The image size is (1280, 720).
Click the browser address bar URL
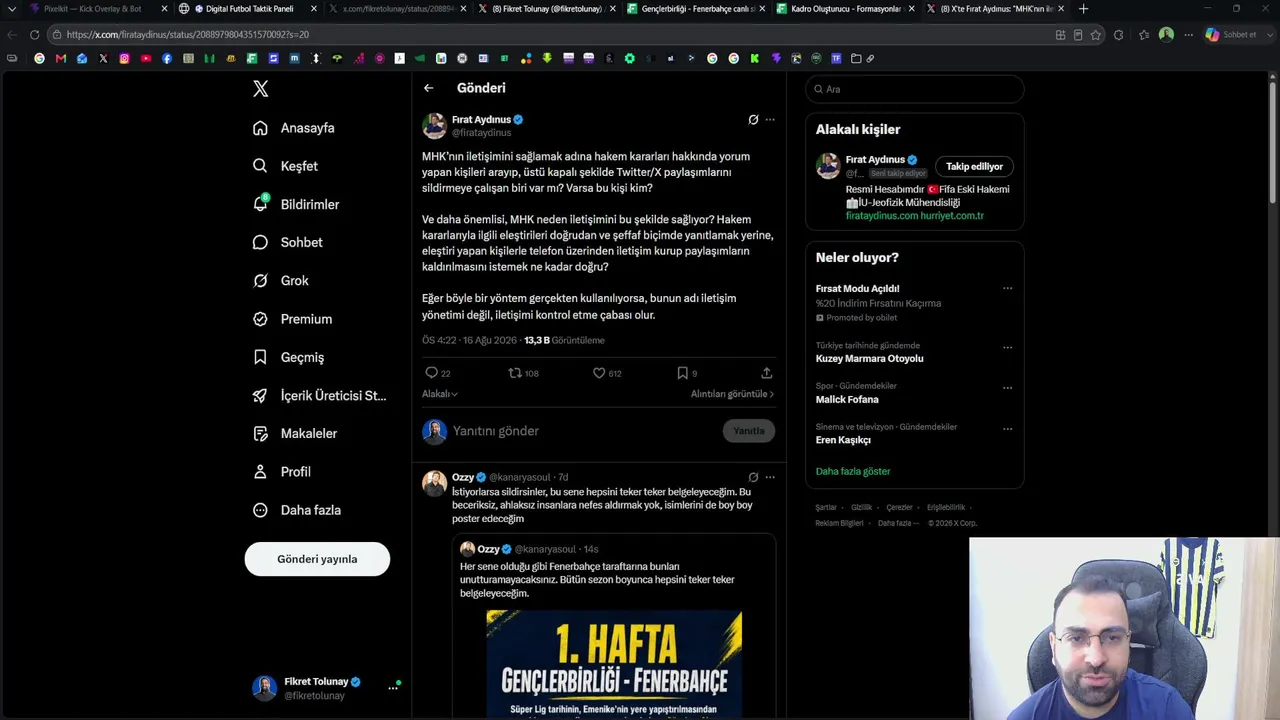coord(188,34)
